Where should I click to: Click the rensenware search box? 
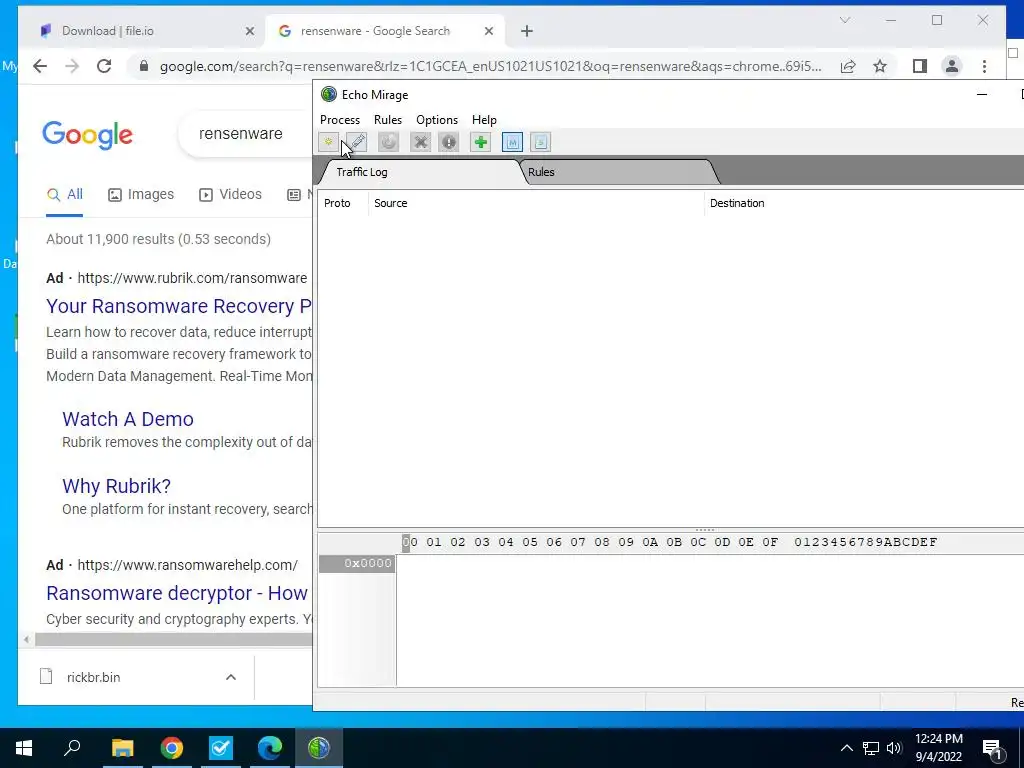coord(246,134)
